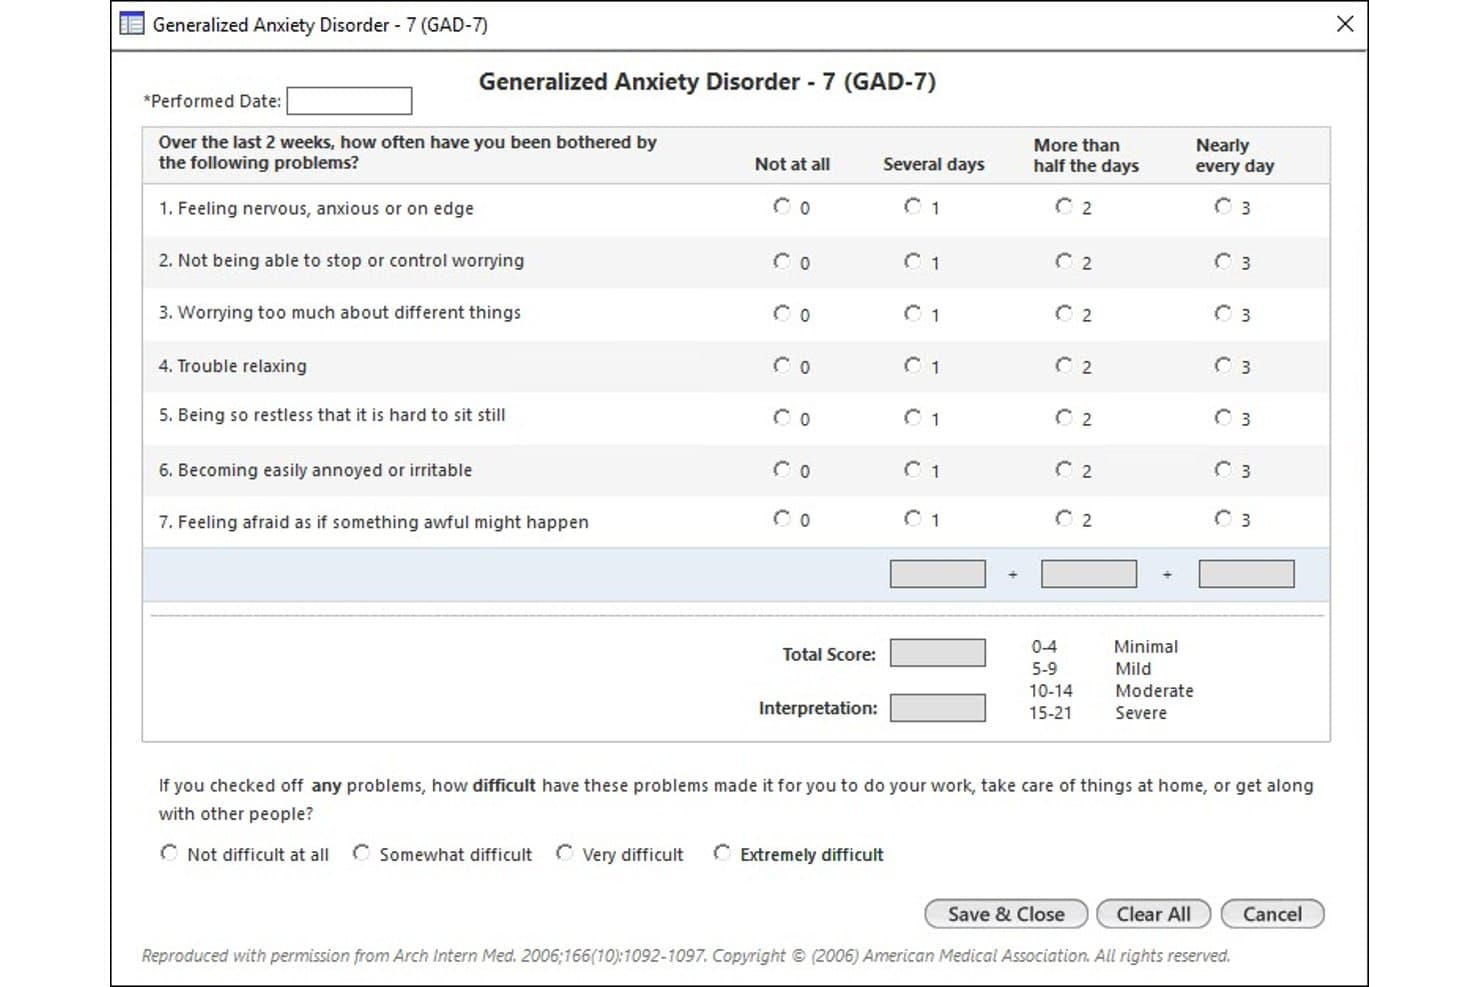
Task: Click the 'Several days' column header
Action: click(934, 164)
